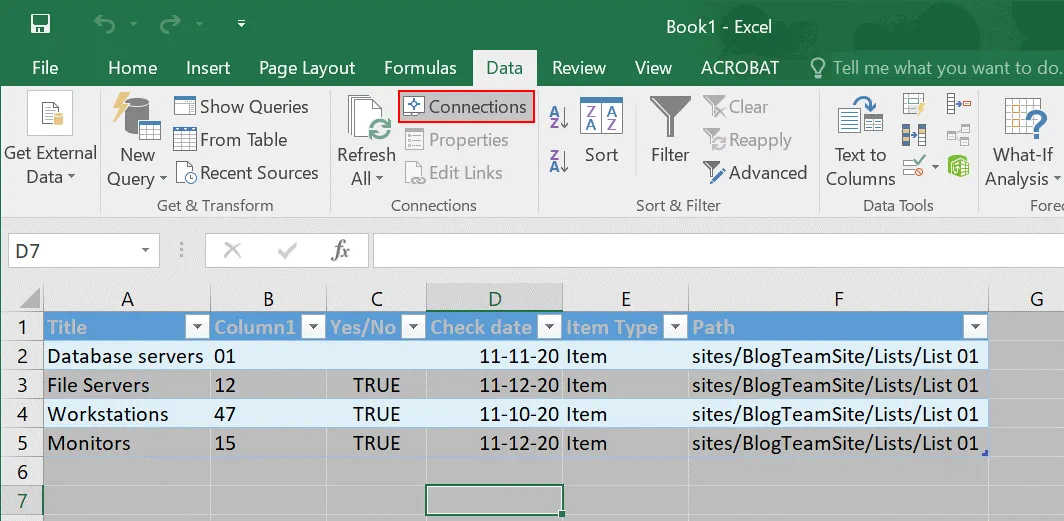The image size is (1064, 521).
Task: Click Sort A to Z icon
Action: click(559, 116)
